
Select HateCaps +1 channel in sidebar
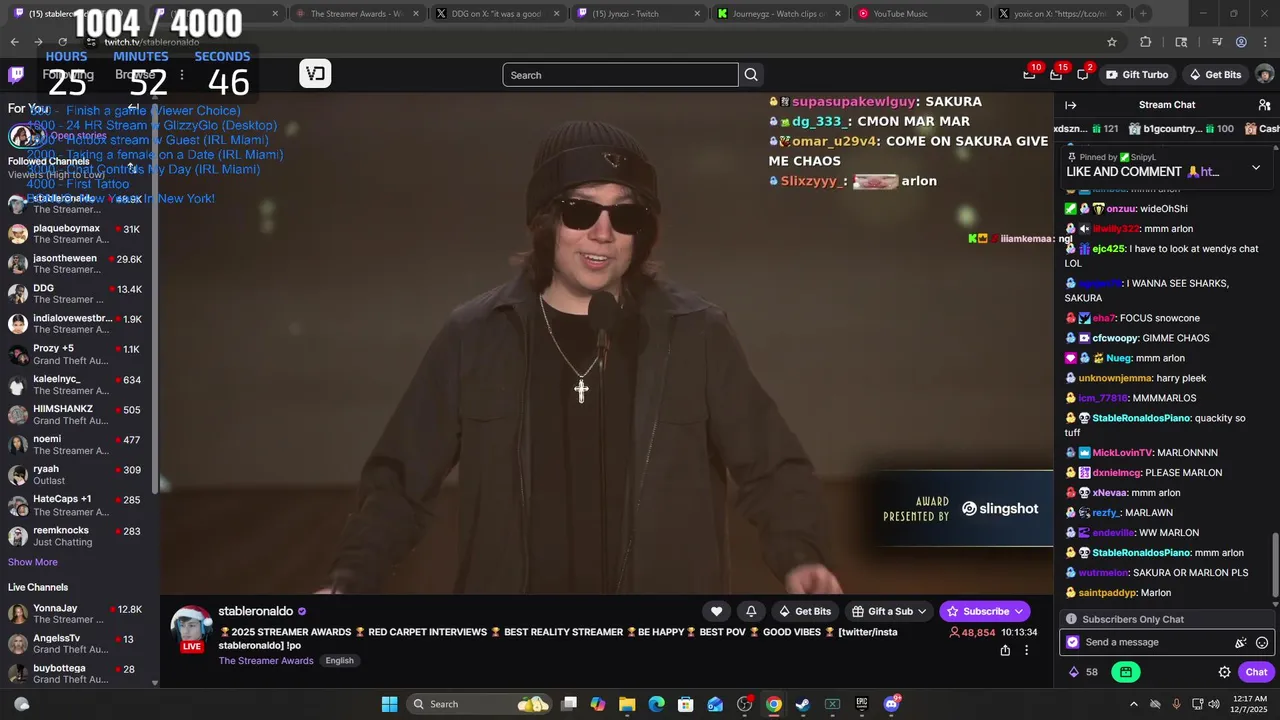[75, 505]
